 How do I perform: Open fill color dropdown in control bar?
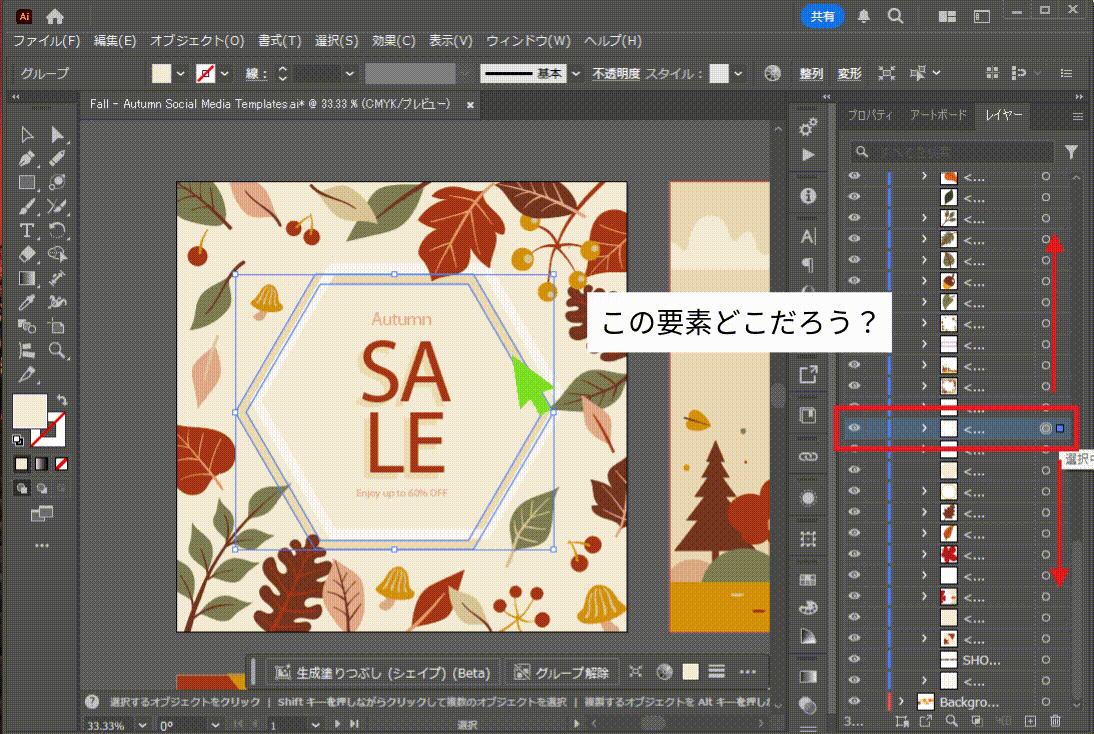[181, 73]
